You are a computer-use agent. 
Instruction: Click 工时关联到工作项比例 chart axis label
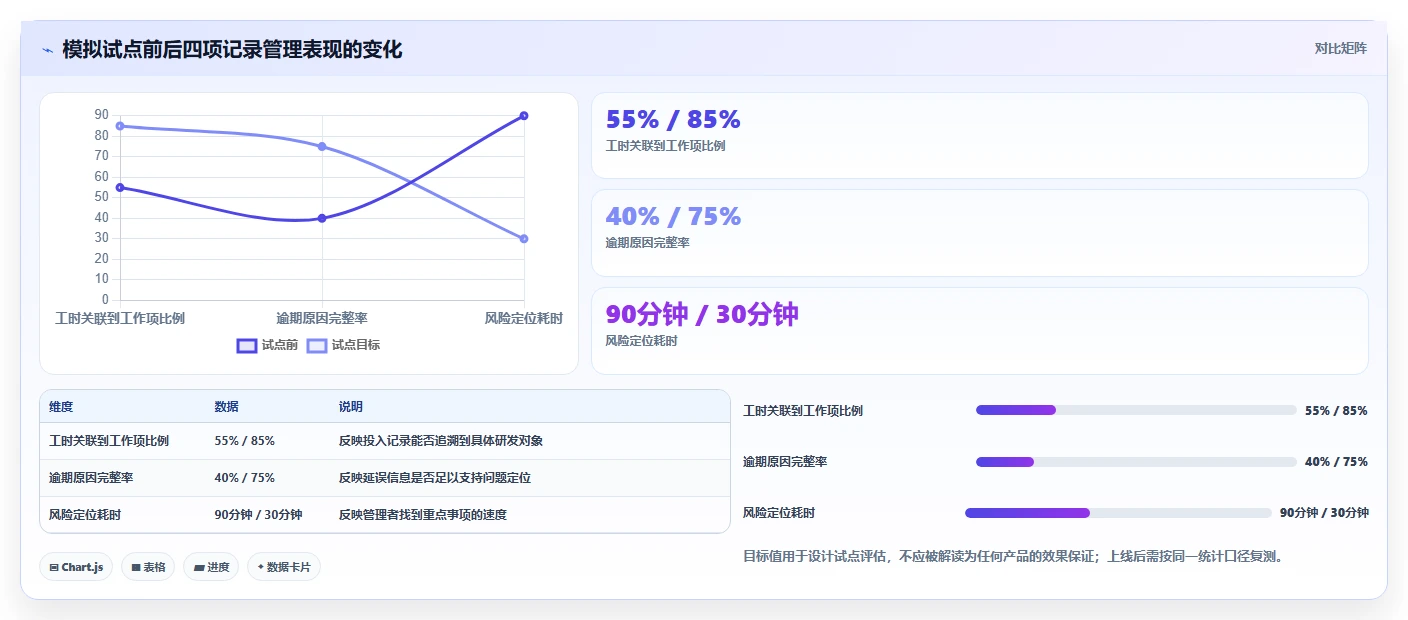pyautogui.click(x=120, y=318)
